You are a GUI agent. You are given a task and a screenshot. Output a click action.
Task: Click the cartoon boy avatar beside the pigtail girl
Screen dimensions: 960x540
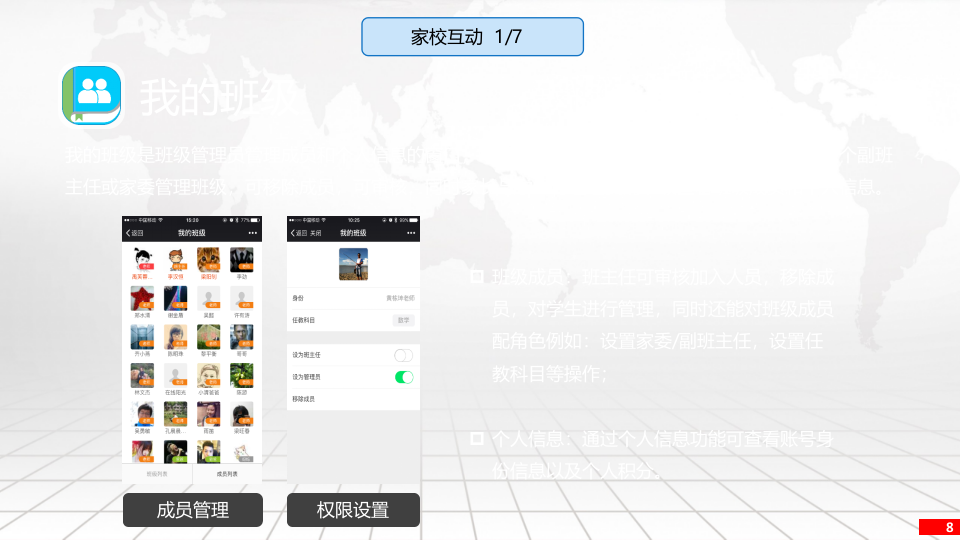pos(176,260)
